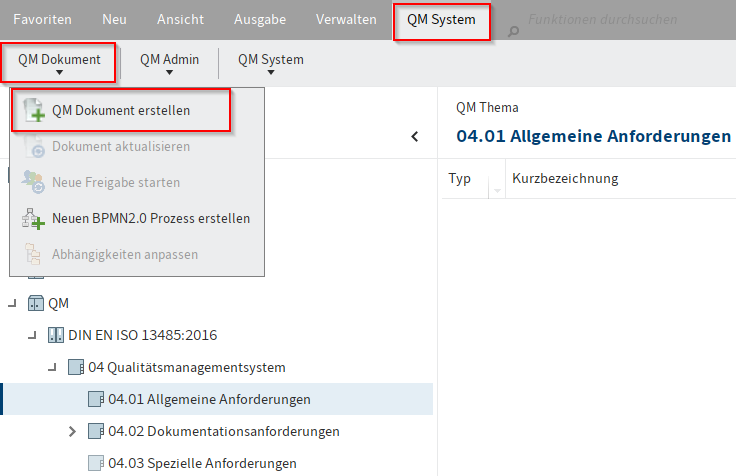Open the QM System toolbar dropdown
This screenshot has height=476, width=736.
[x=270, y=62]
